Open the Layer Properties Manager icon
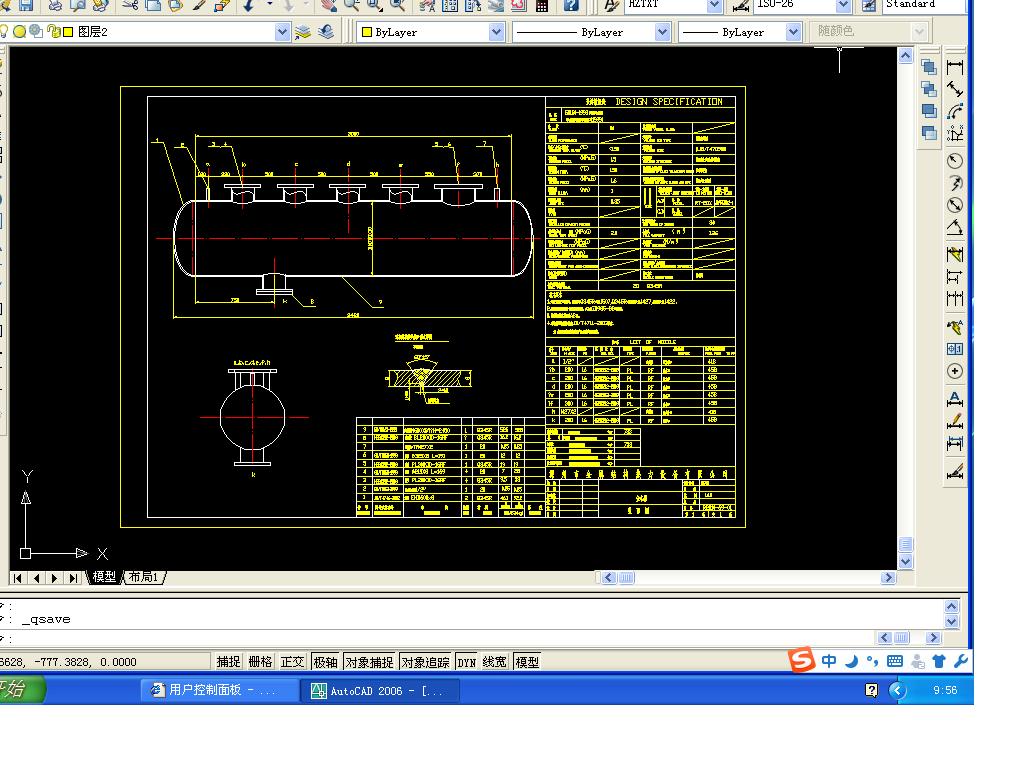The image size is (1024, 768). [x=303, y=32]
